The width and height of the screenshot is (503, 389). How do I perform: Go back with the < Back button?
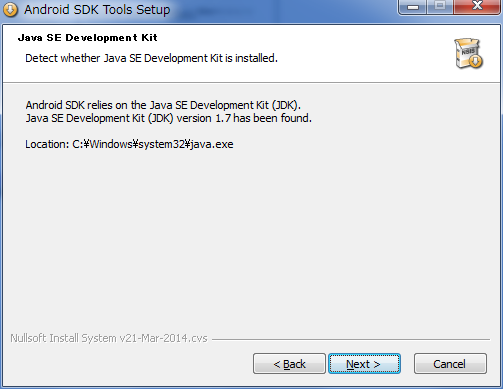[x=289, y=364]
